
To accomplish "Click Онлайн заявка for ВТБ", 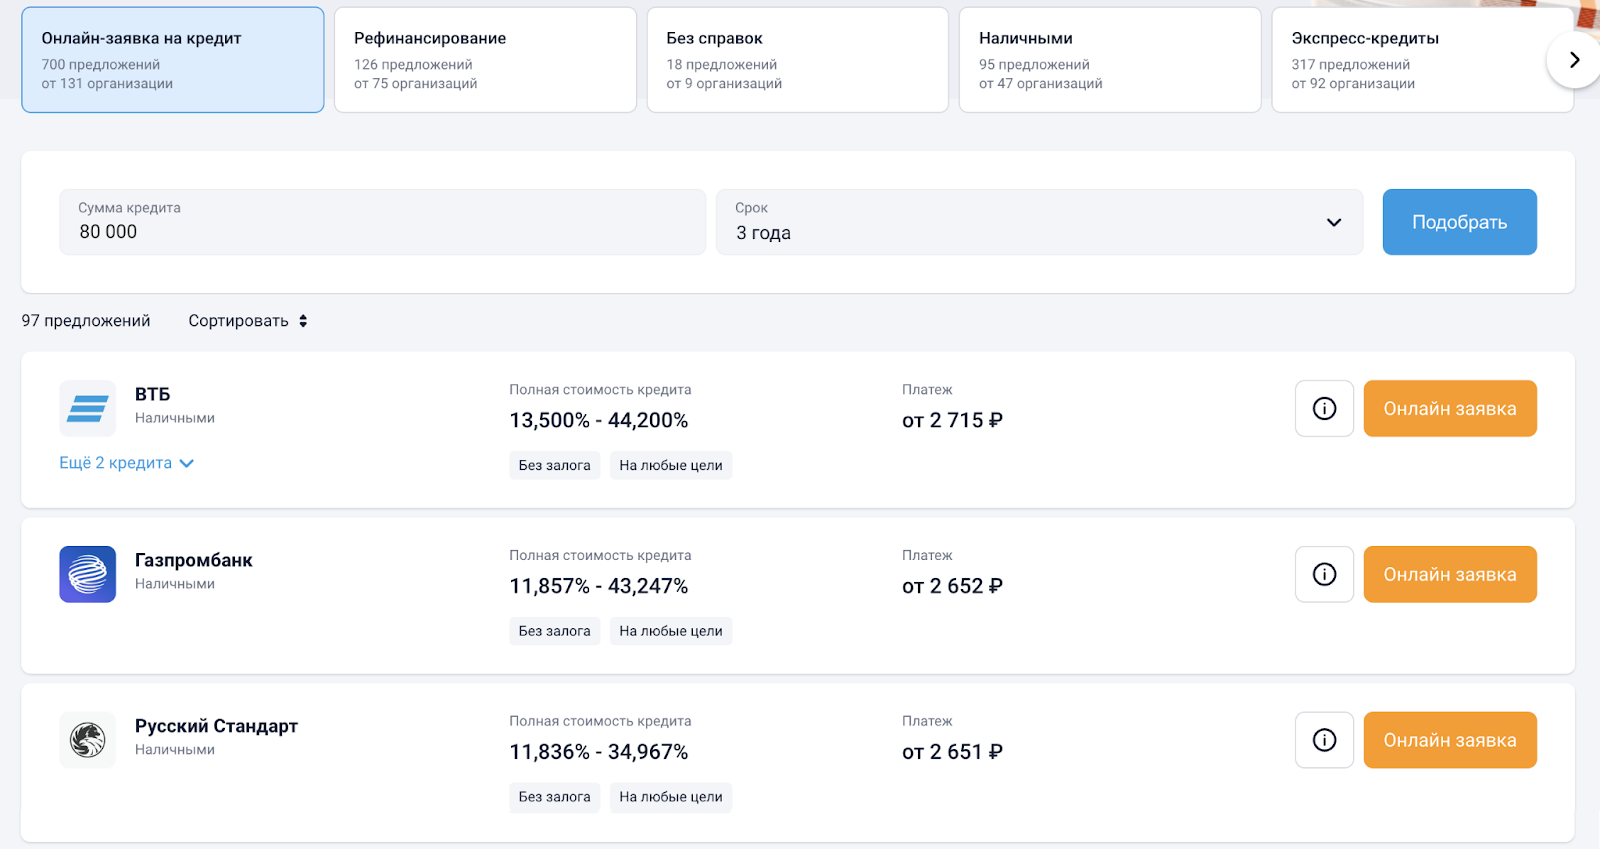I will 1450,408.
